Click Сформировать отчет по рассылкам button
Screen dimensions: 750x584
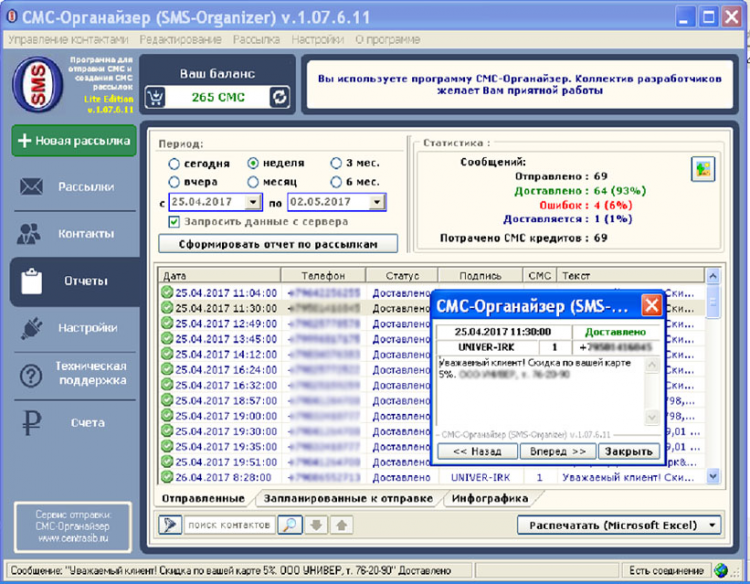point(278,244)
